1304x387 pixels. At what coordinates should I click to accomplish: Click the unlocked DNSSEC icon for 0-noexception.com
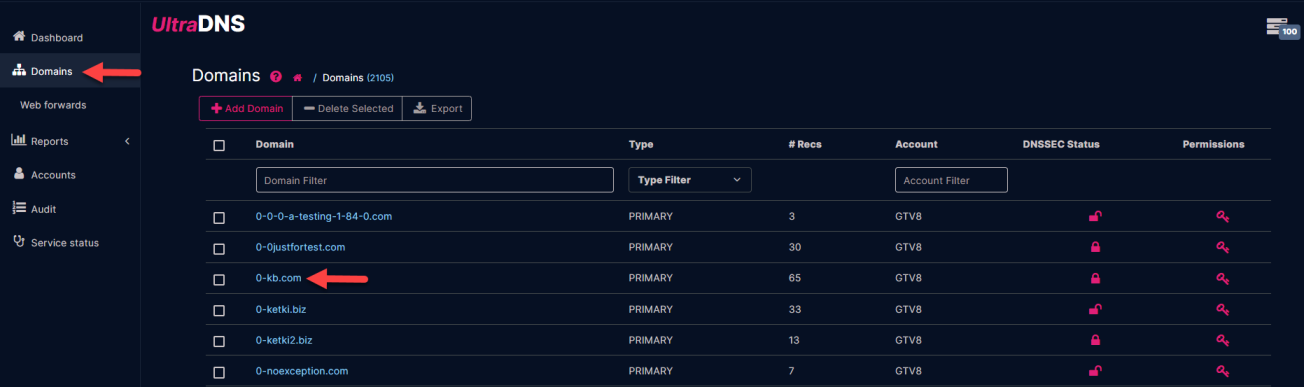1095,371
